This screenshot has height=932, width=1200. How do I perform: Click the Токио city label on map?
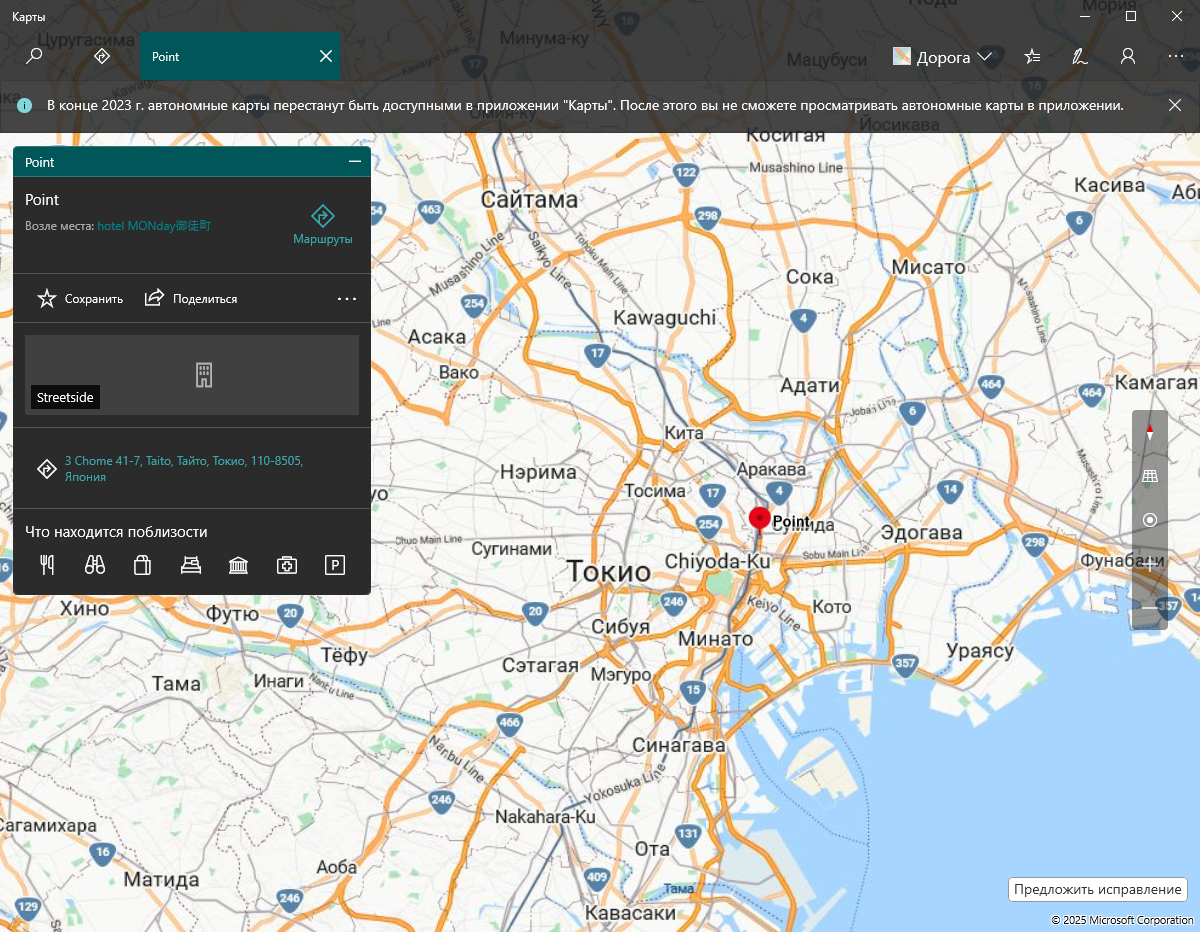tap(608, 571)
